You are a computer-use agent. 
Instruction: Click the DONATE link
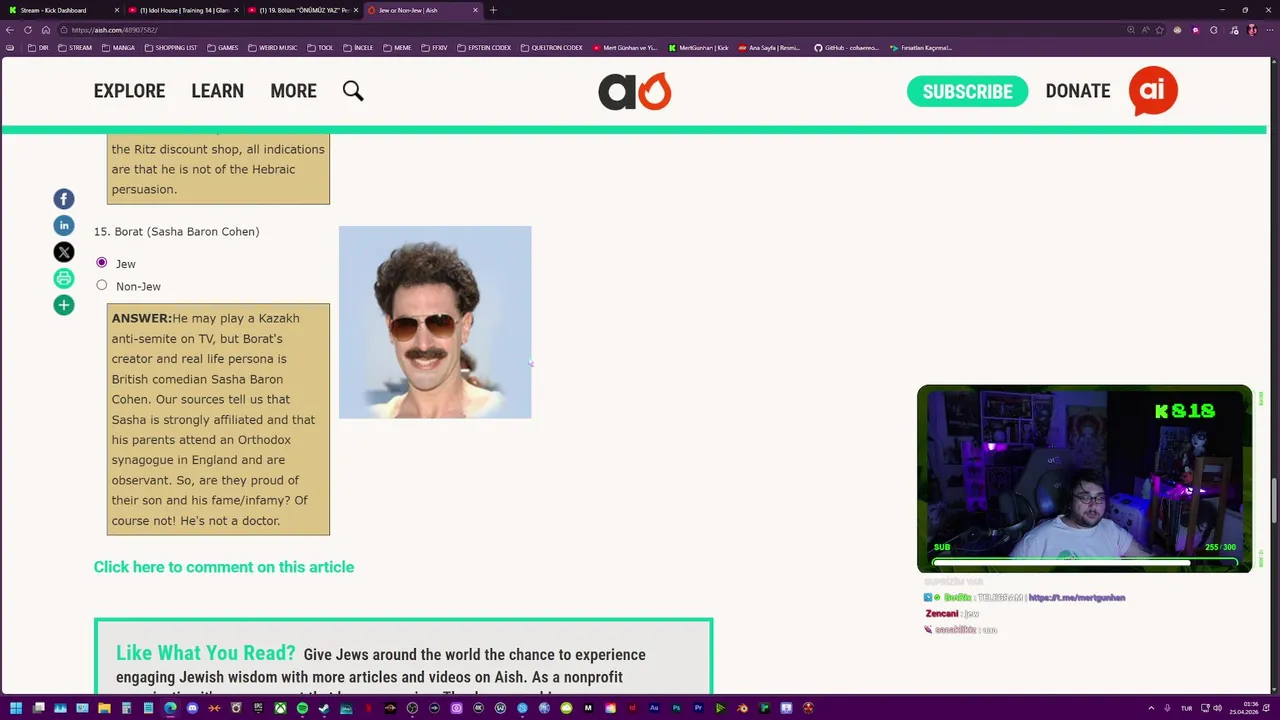click(x=1078, y=91)
